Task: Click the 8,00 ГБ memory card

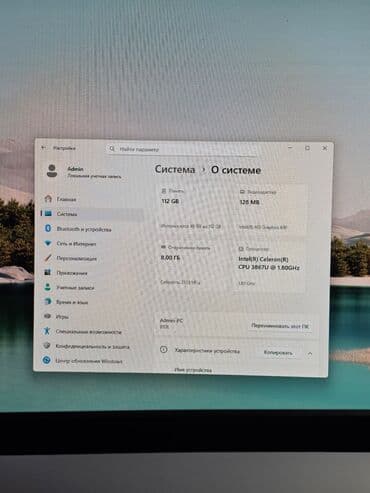Action: click(194, 266)
